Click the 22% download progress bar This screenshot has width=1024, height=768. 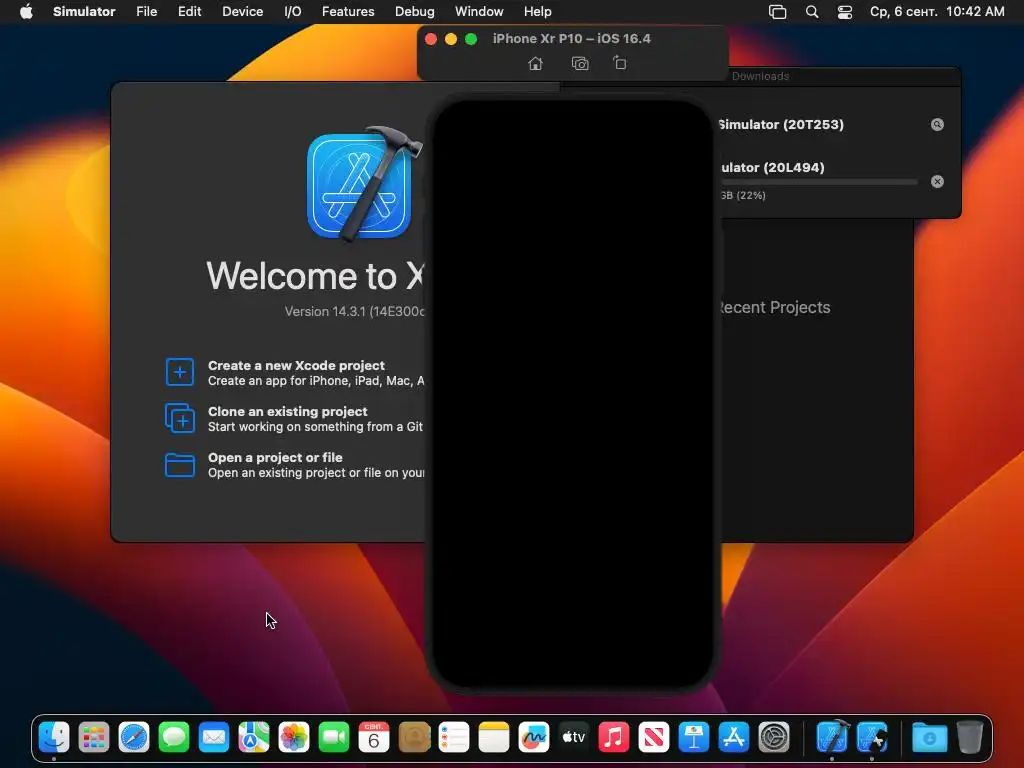(x=819, y=182)
